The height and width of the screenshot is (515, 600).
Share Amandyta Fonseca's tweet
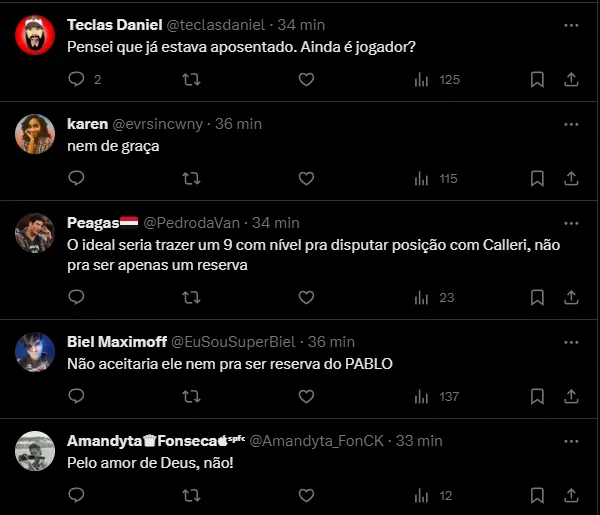[x=571, y=495]
